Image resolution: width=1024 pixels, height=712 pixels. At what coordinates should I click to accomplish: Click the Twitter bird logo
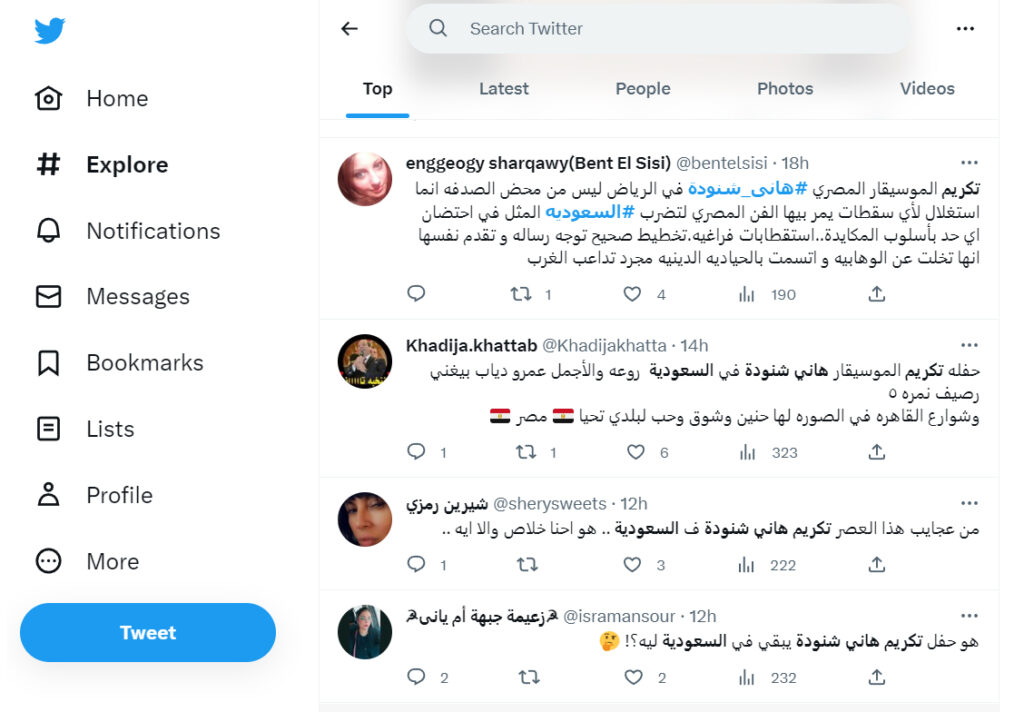(49, 31)
